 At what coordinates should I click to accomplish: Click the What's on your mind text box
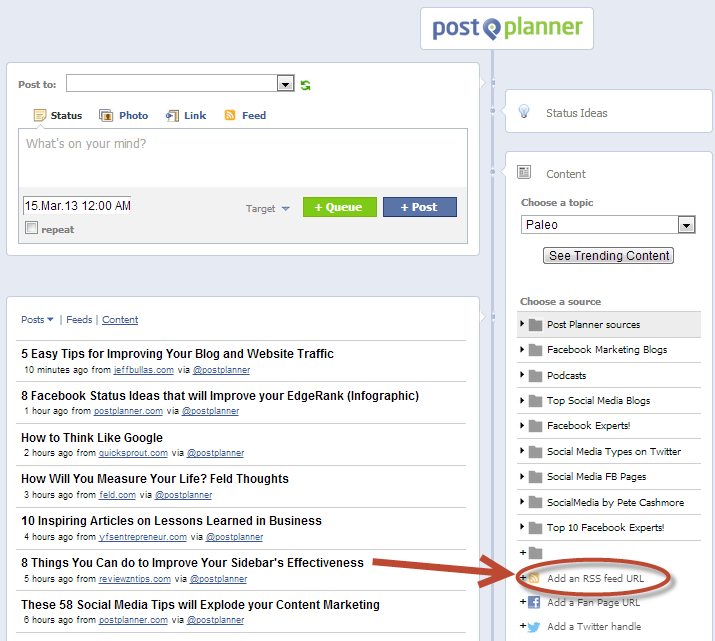click(243, 158)
